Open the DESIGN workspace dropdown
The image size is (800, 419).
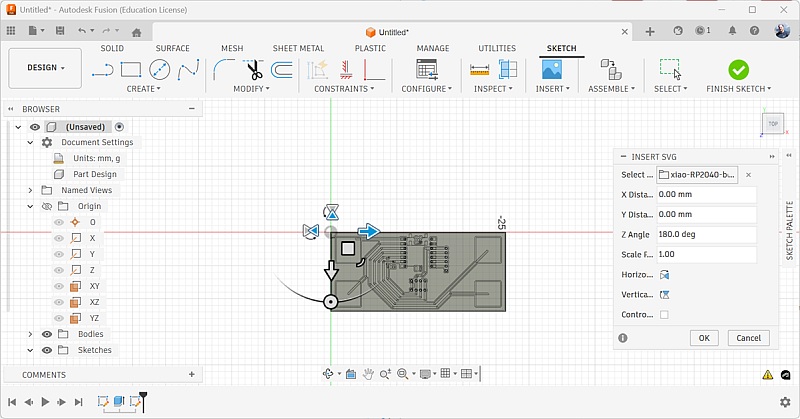coord(45,68)
